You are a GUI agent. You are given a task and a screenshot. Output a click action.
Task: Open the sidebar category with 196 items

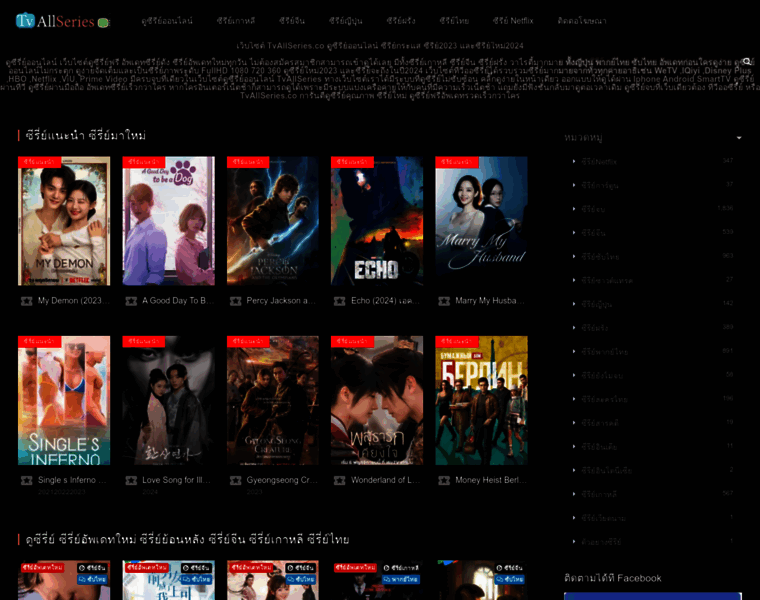click(604, 399)
